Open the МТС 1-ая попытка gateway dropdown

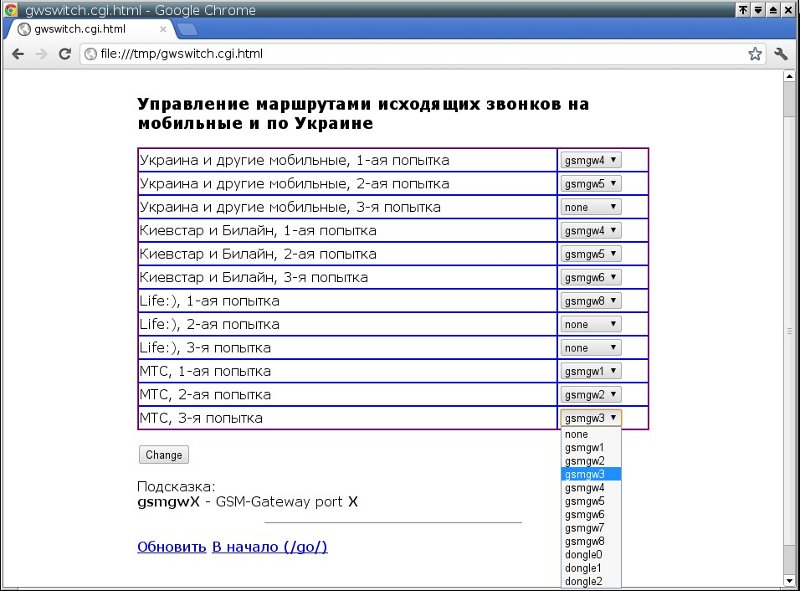pyautogui.click(x=591, y=371)
